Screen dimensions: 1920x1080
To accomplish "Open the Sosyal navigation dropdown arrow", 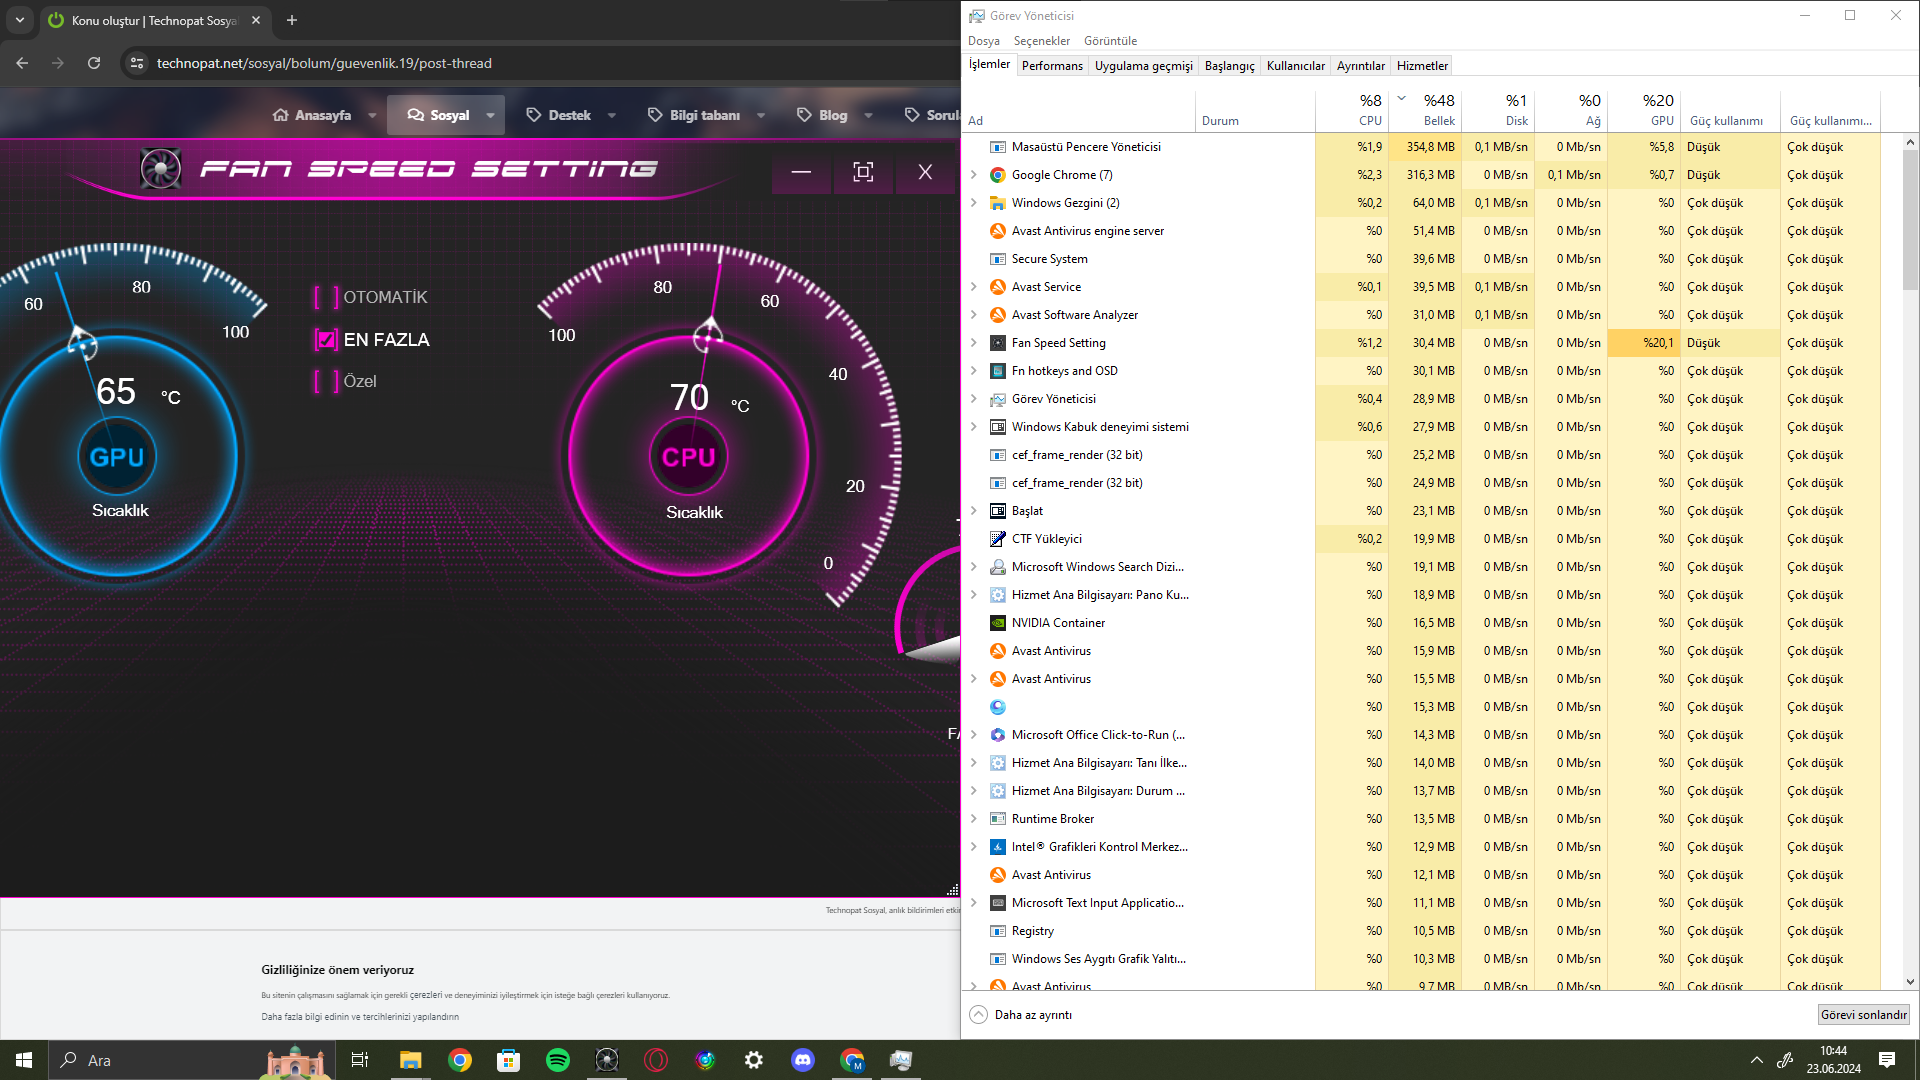I will coord(491,116).
